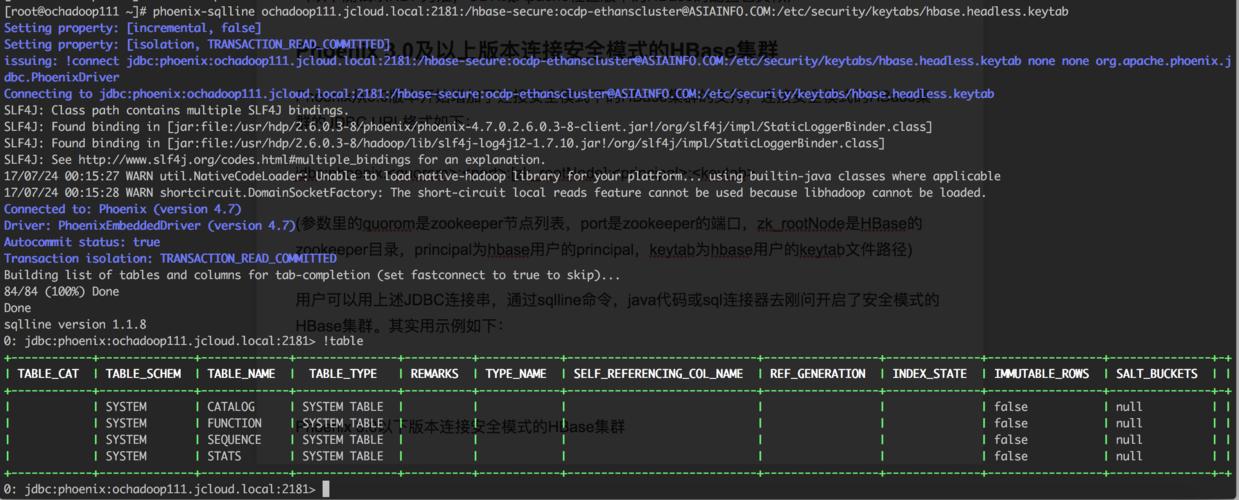Select the STATS table name cell

223,456
